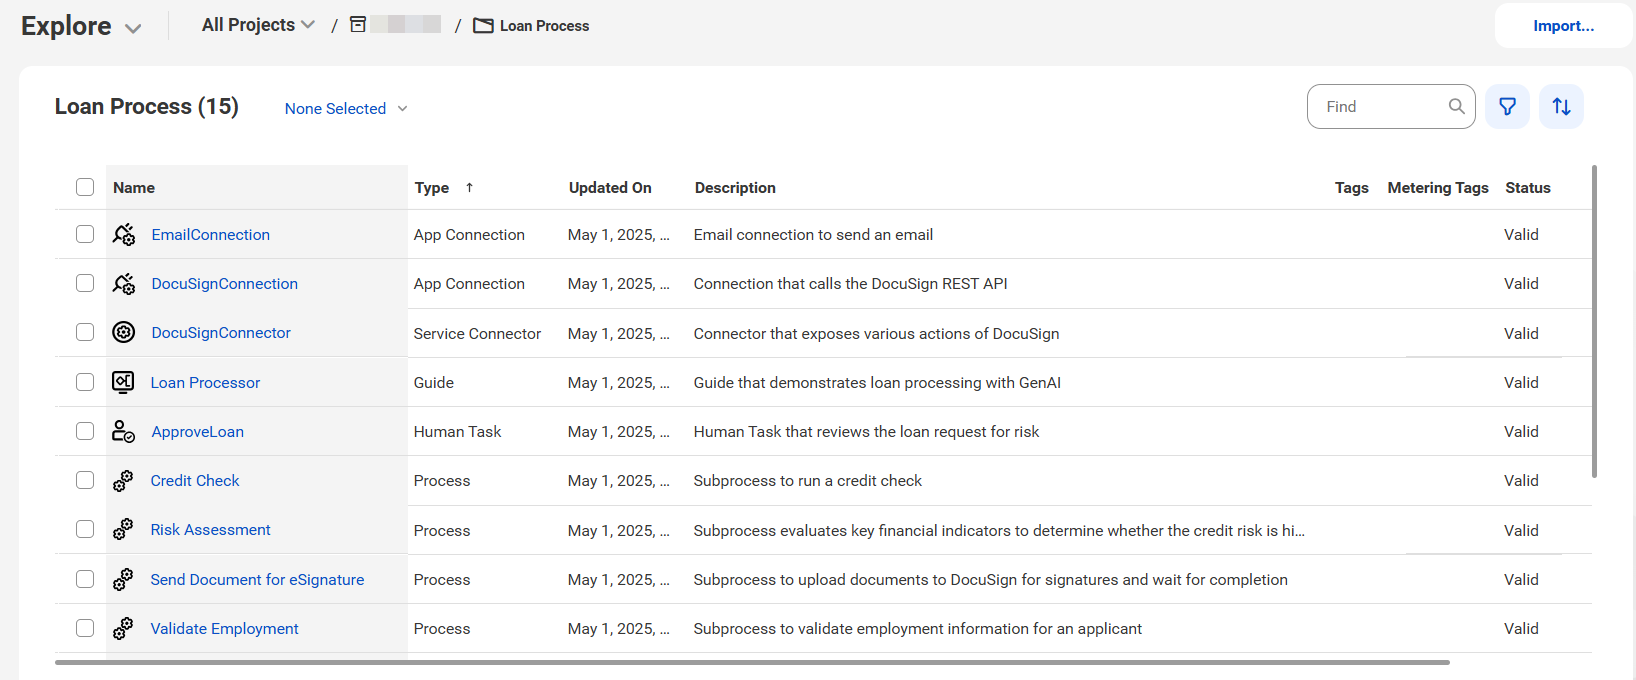Click the Tags column header
Viewport: 1636px width, 680px height.
point(1352,187)
